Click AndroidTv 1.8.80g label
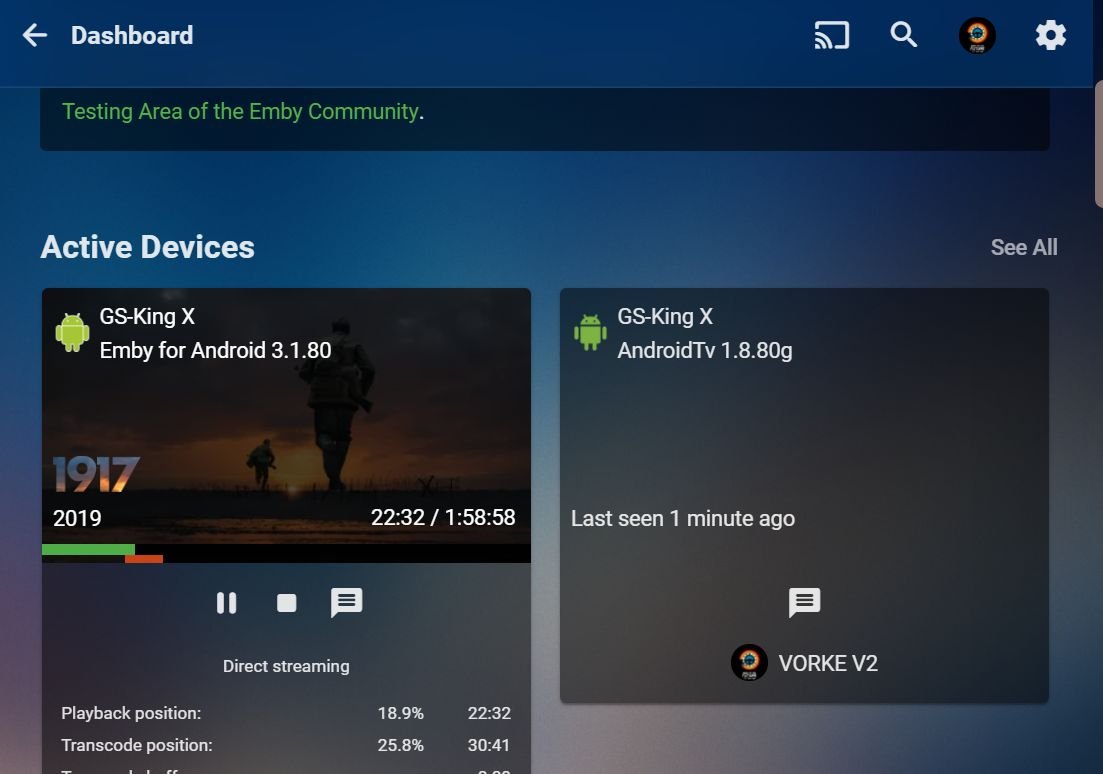1103x774 pixels. (705, 350)
